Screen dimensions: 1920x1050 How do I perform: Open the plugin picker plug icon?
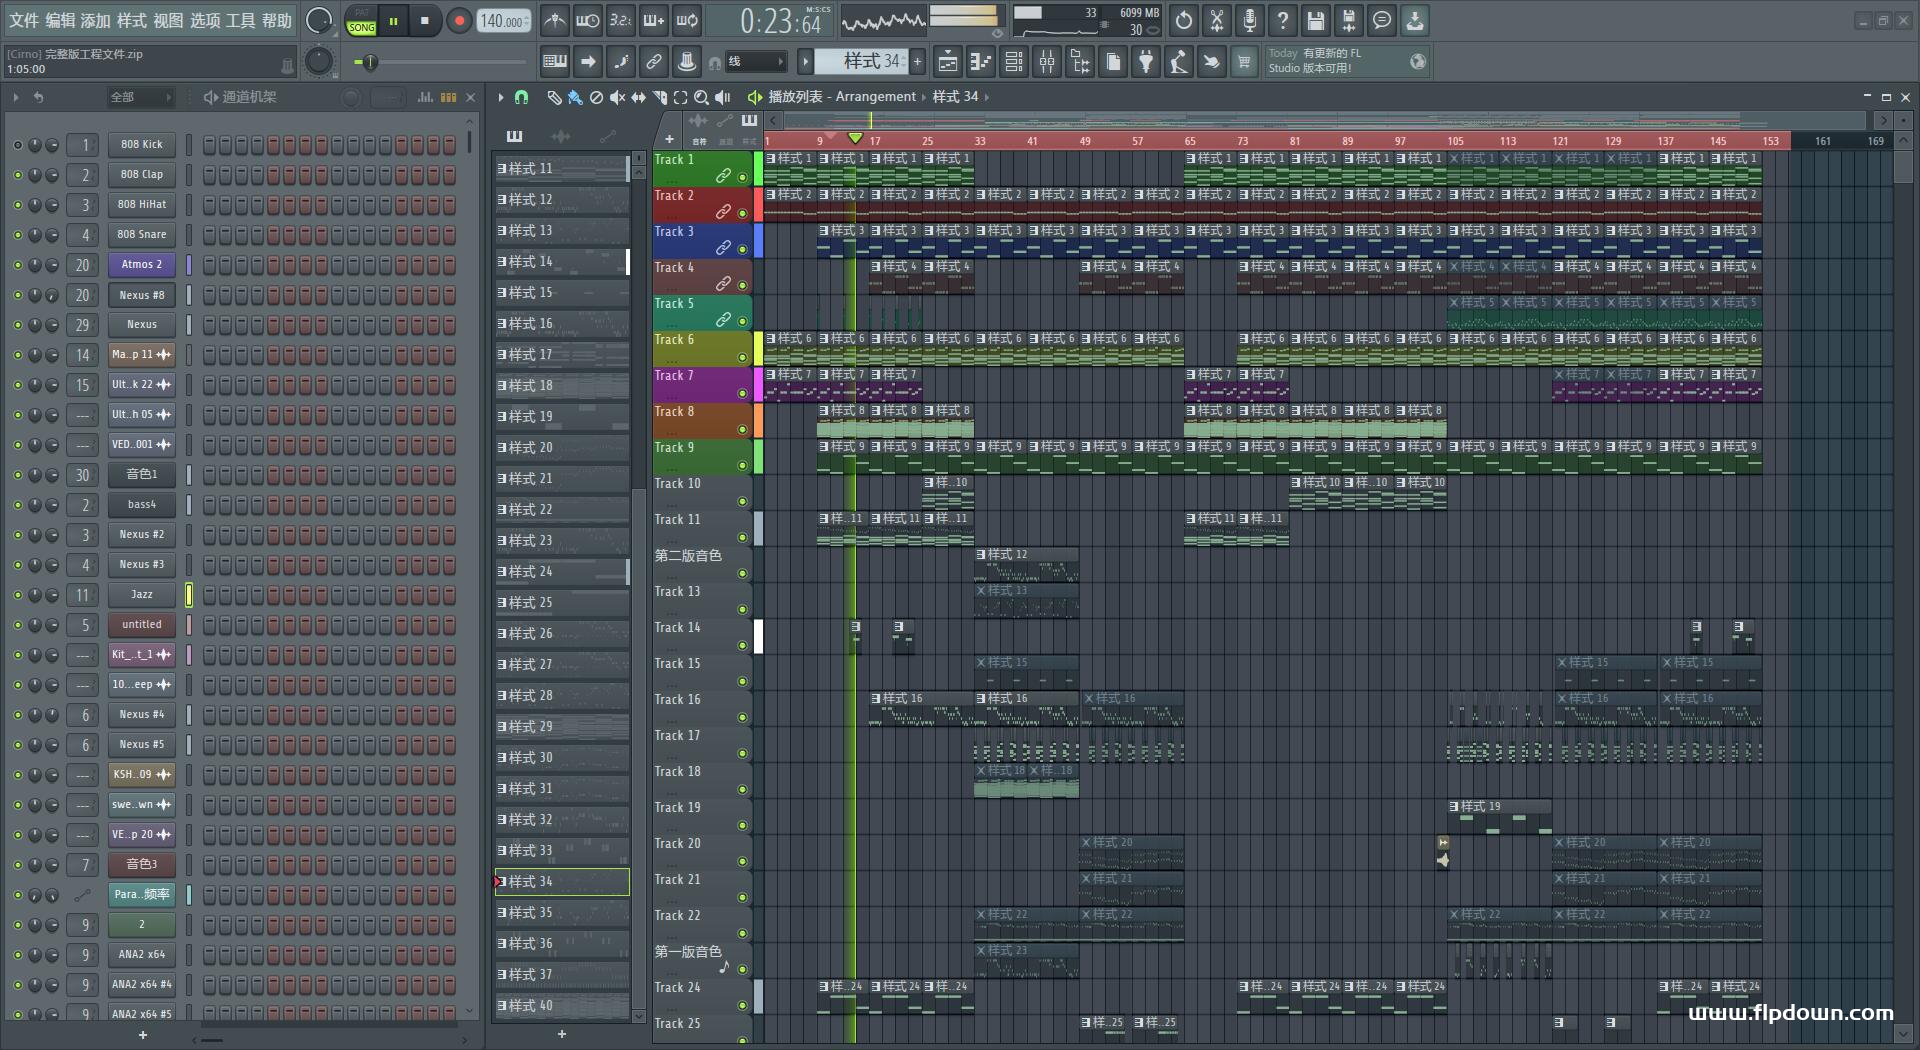coord(1146,62)
